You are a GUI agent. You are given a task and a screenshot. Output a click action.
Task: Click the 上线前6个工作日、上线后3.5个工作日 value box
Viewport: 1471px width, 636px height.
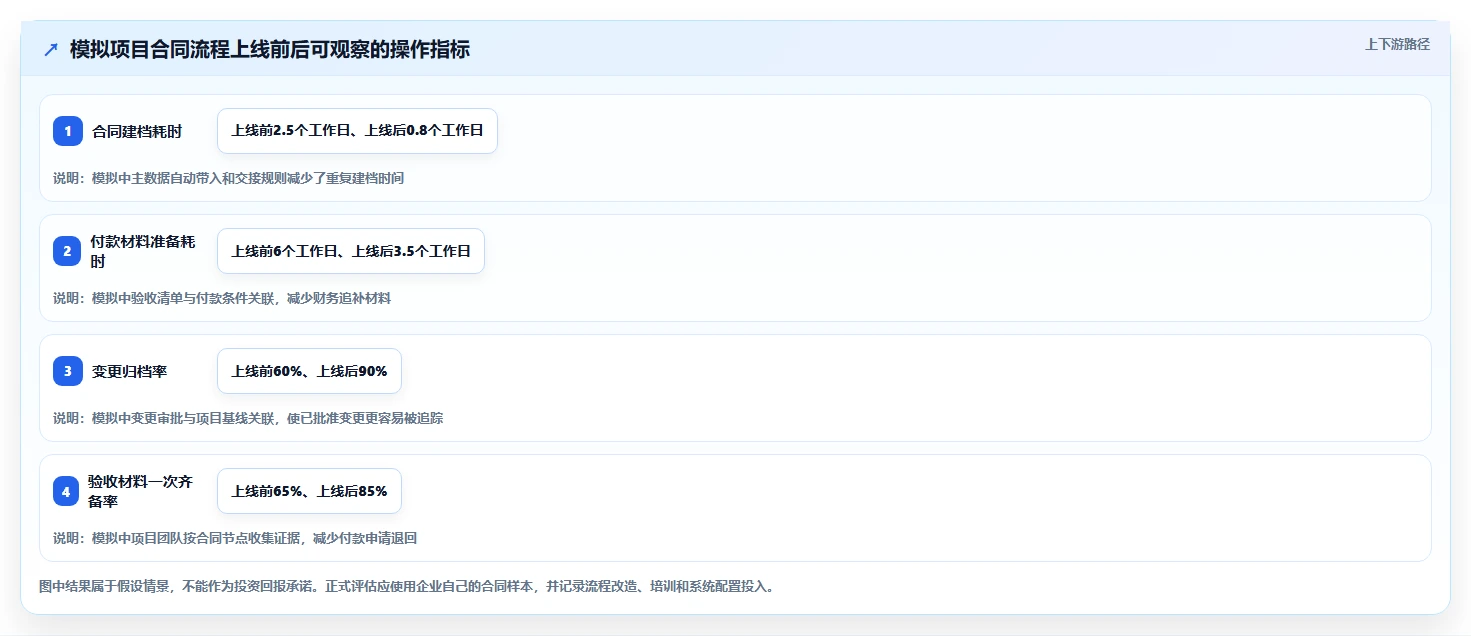pos(351,251)
